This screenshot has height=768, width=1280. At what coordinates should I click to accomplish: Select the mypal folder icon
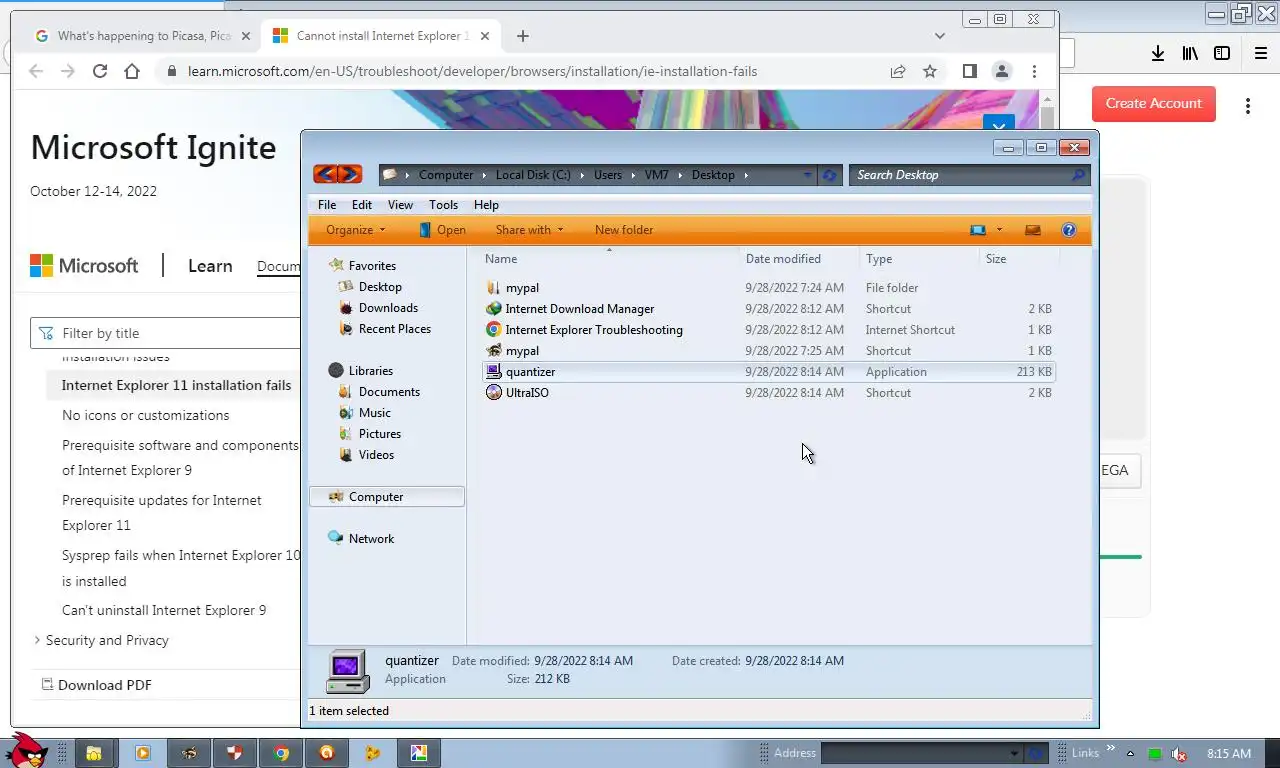pyautogui.click(x=493, y=288)
